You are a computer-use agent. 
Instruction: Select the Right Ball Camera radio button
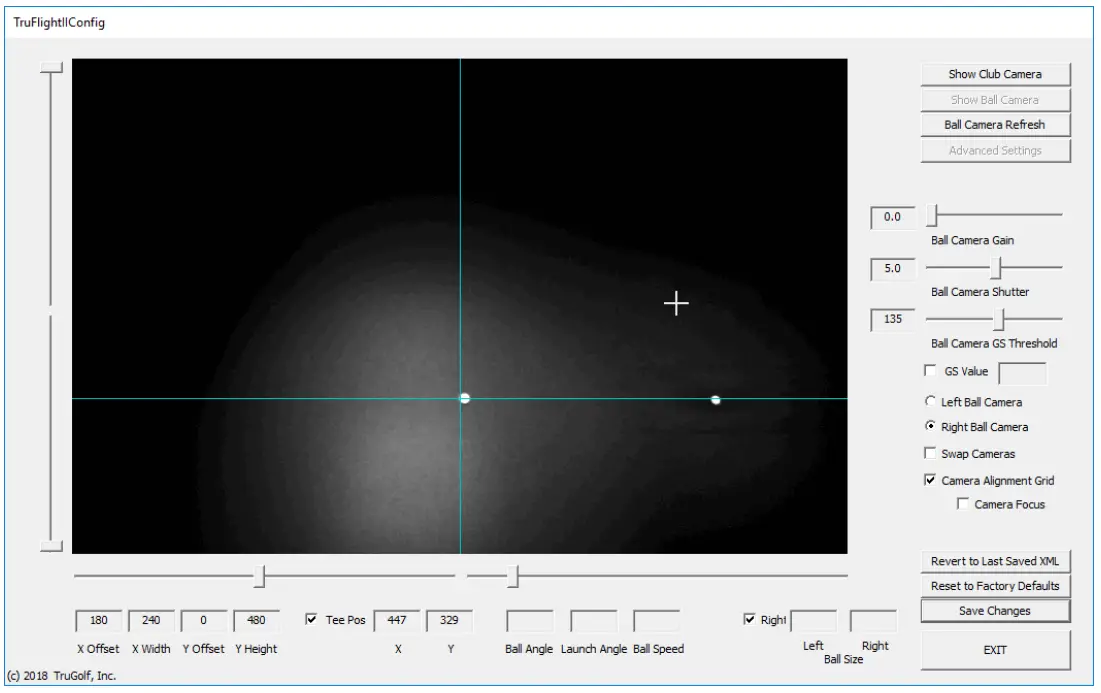pos(931,427)
